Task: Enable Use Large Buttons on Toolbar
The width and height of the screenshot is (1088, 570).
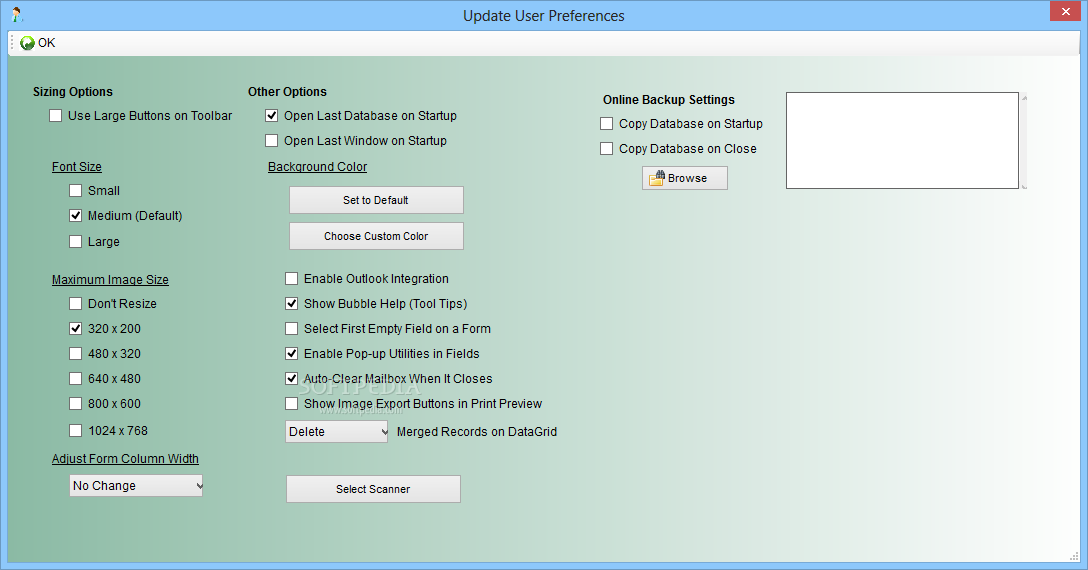Action: click(x=56, y=116)
